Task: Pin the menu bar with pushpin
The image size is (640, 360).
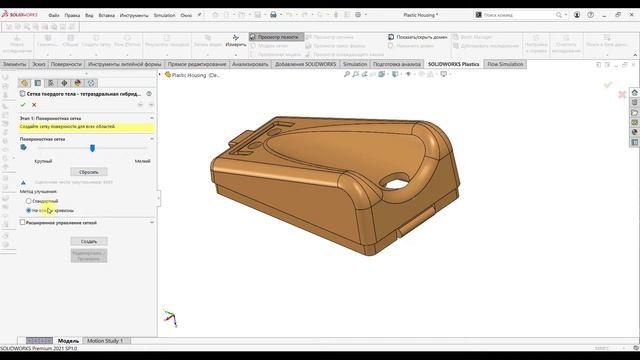Action: pos(199,15)
